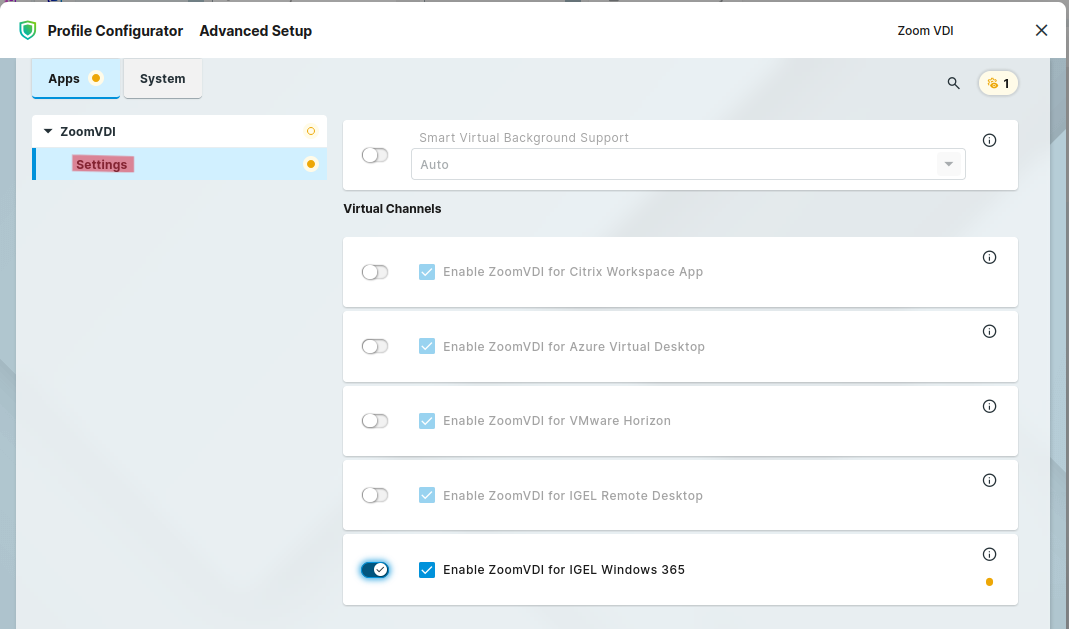Open the search magnifier icon
The height and width of the screenshot is (629, 1069).
click(x=953, y=83)
